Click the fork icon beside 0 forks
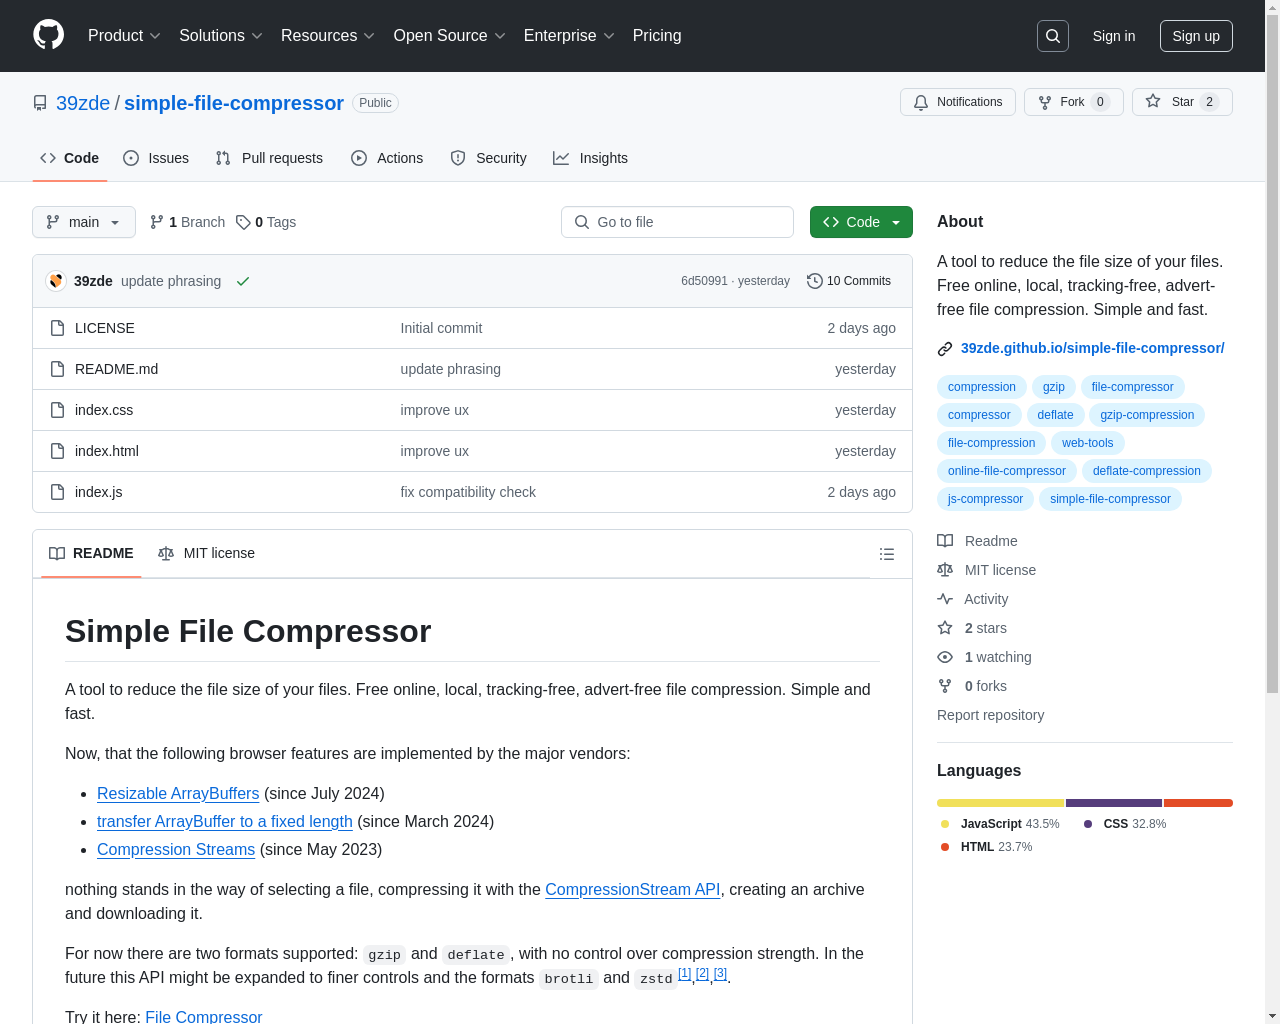The height and width of the screenshot is (1024, 1280). point(945,686)
